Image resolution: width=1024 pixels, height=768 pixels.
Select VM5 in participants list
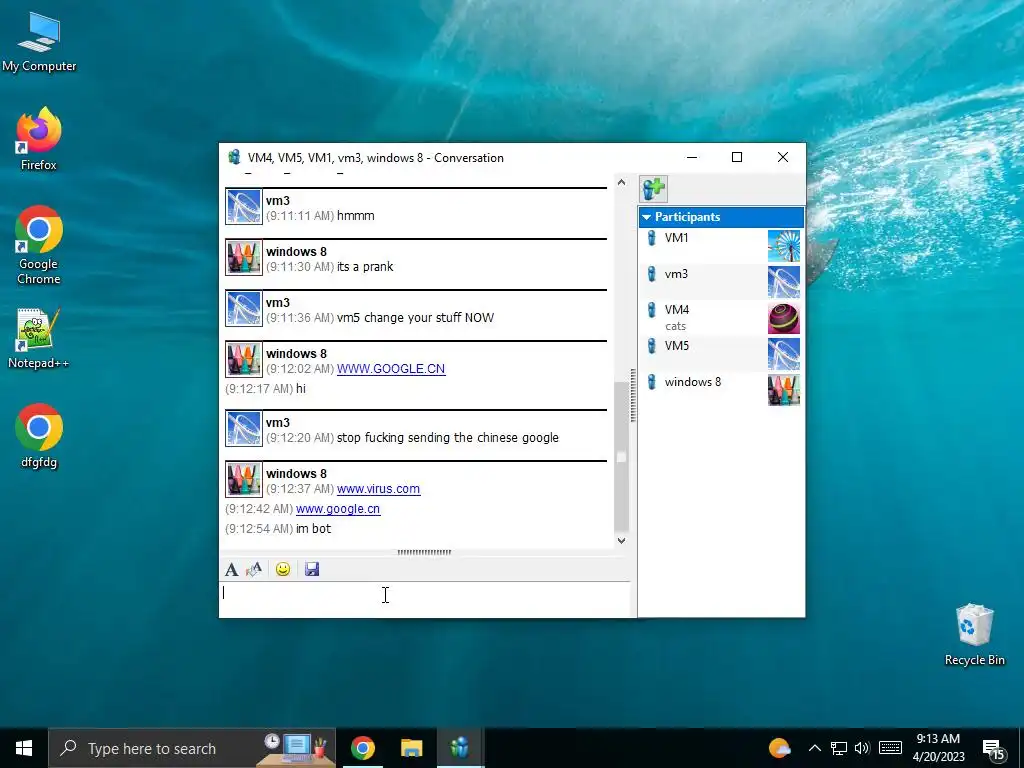coord(721,353)
